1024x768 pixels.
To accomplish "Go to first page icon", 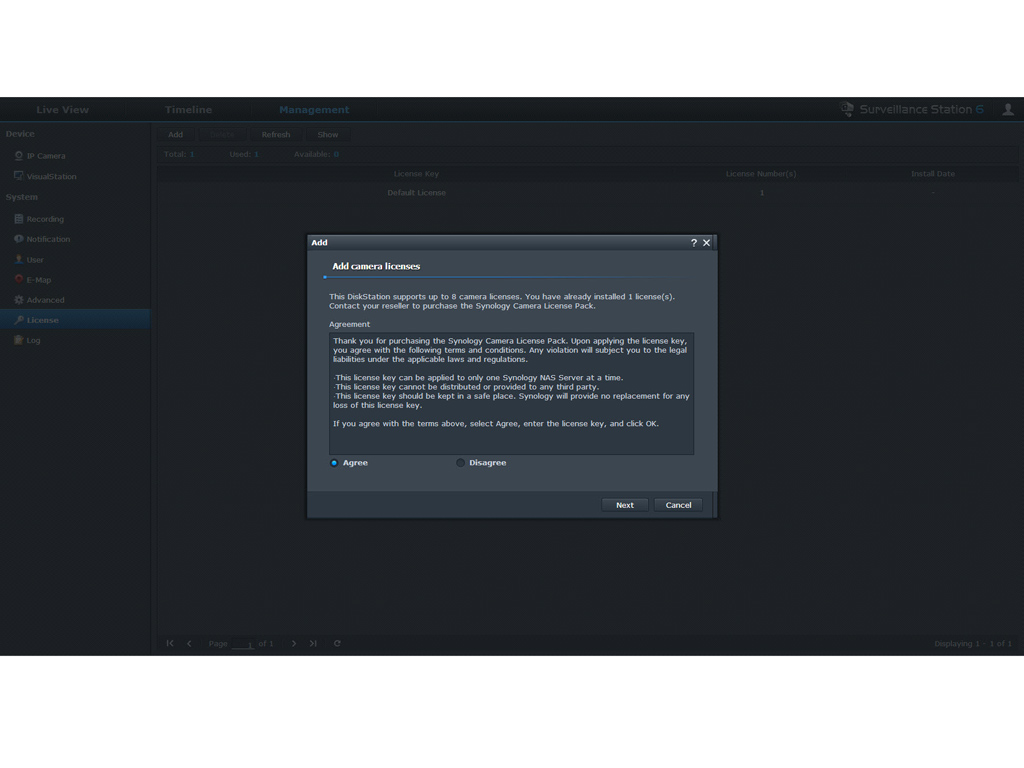I will pos(170,643).
